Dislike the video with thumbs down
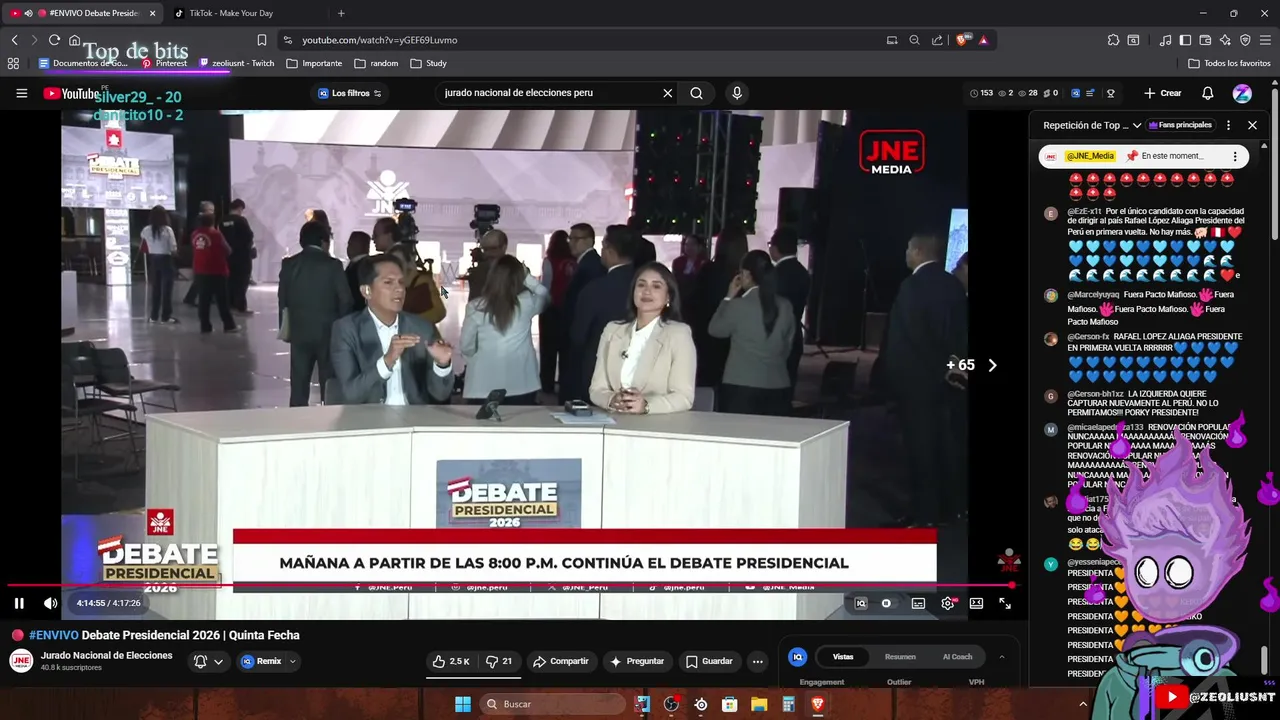The height and width of the screenshot is (720, 1280). (499, 661)
